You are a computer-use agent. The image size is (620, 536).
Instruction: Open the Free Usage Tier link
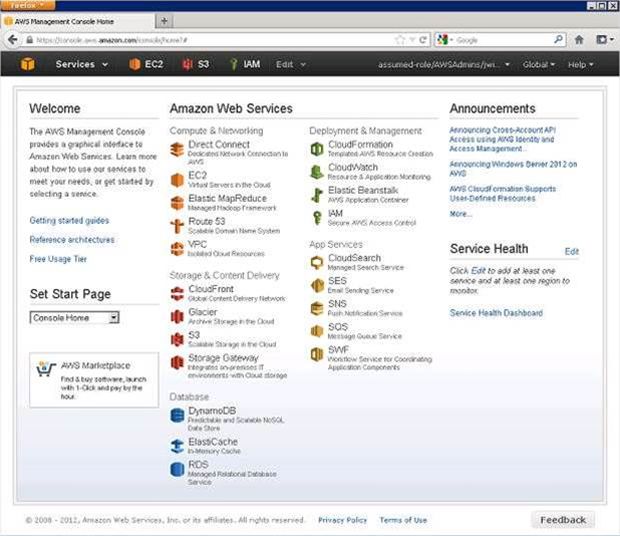pyautogui.click(x=58, y=259)
